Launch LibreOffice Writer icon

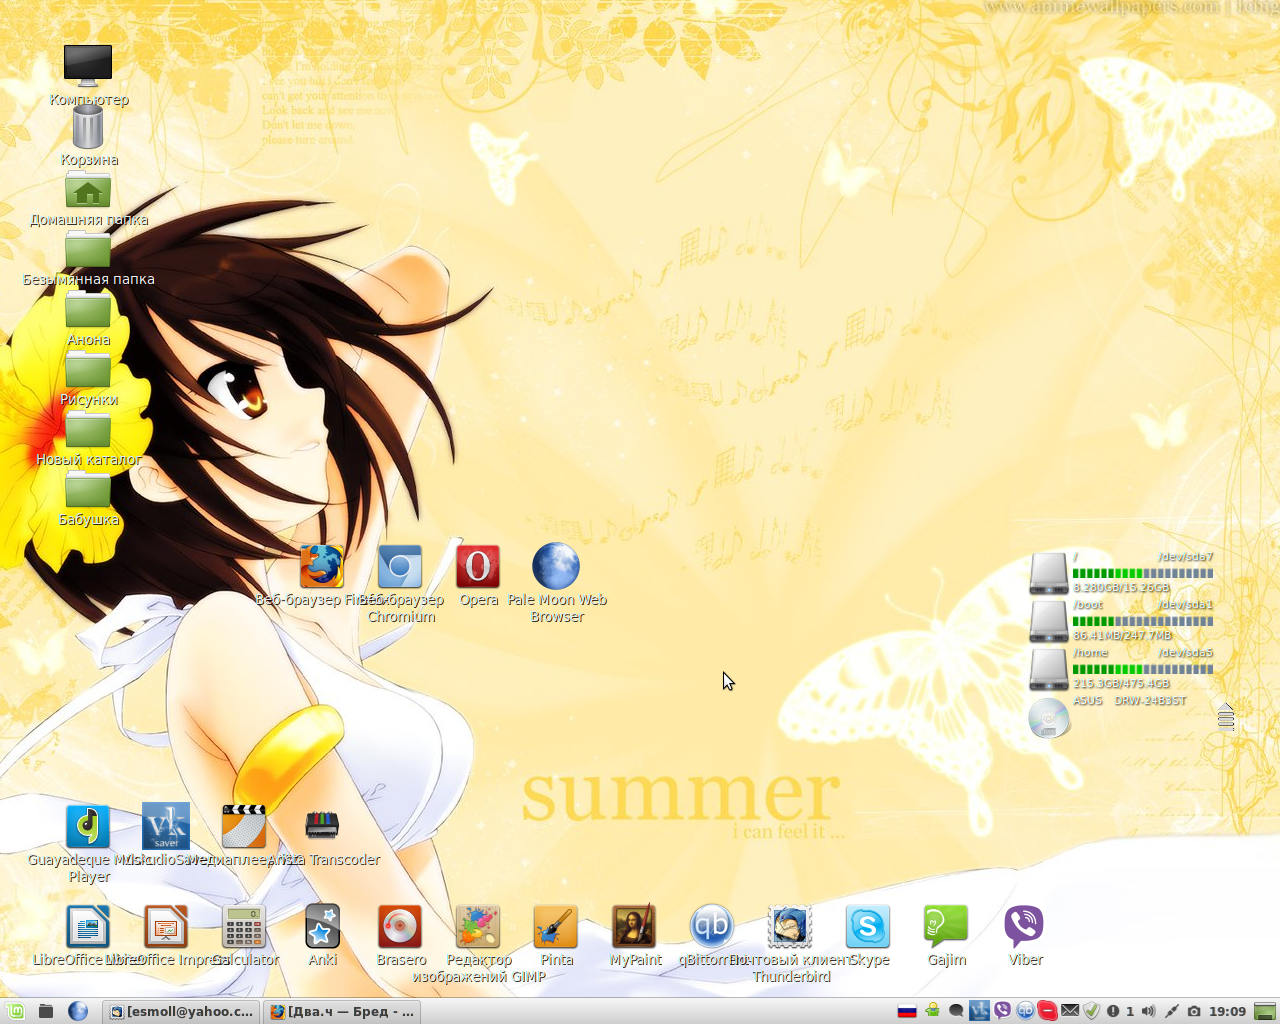point(88,927)
